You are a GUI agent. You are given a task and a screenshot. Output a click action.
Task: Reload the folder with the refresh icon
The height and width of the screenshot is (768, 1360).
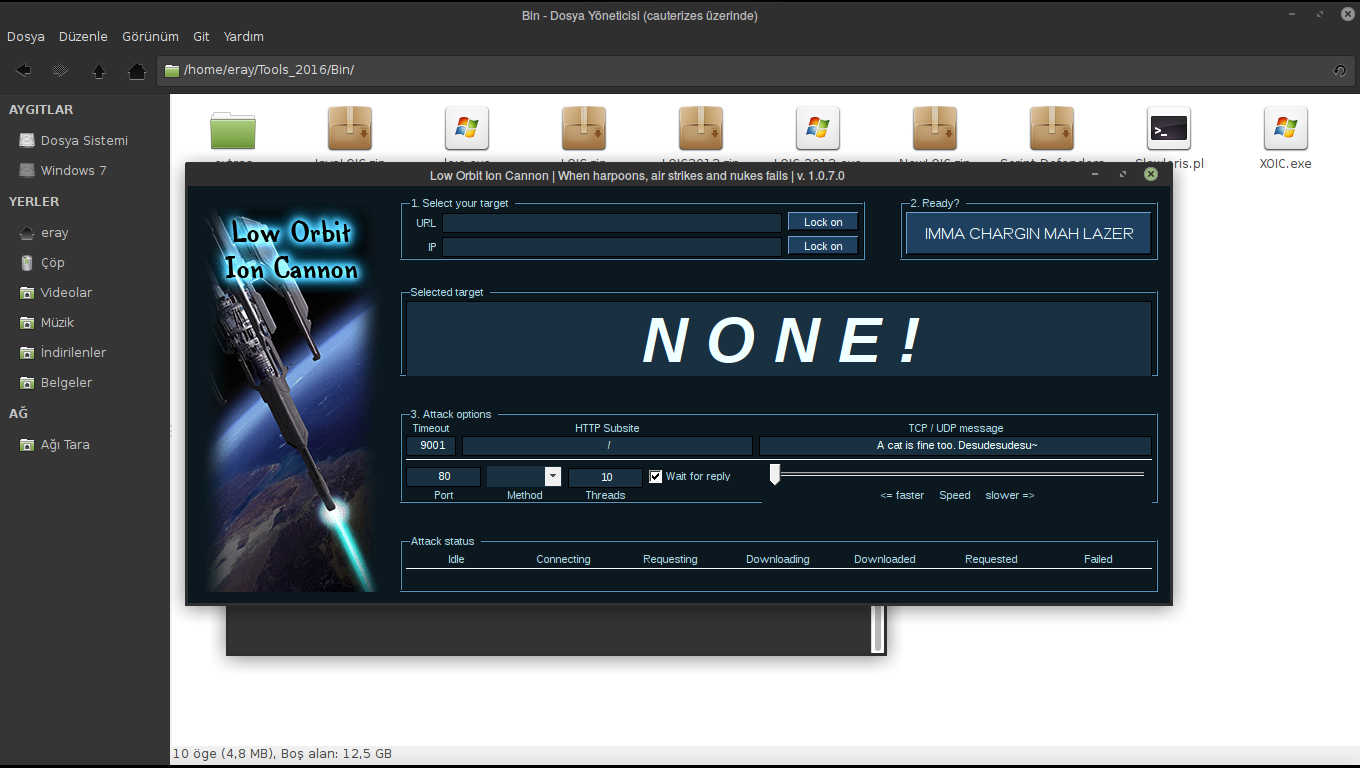click(x=1339, y=71)
